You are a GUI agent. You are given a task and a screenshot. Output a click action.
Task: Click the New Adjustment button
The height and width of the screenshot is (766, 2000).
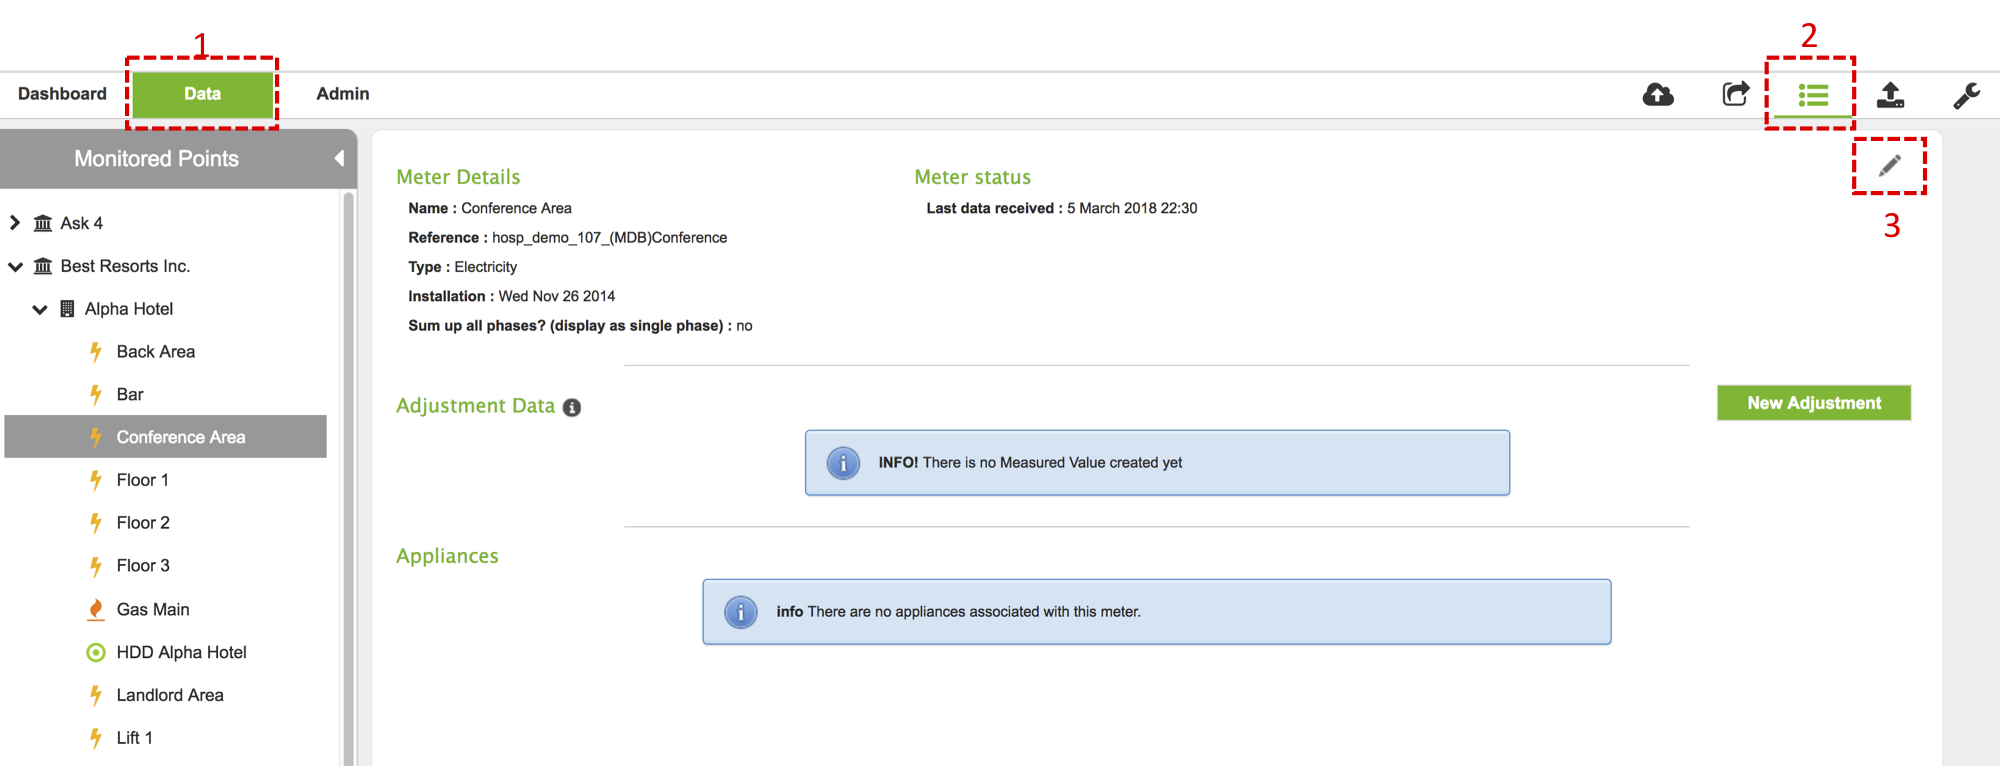point(1813,403)
